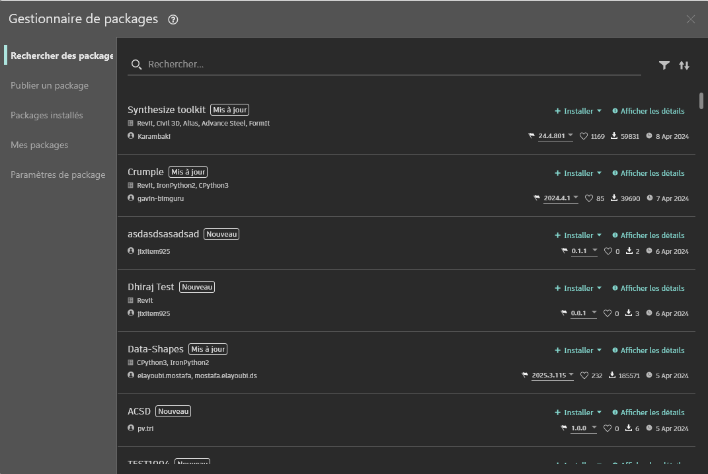Open version dropdown 24.4.801 for Synthesize toolkit
The image size is (708, 474).
[x=555, y=136]
